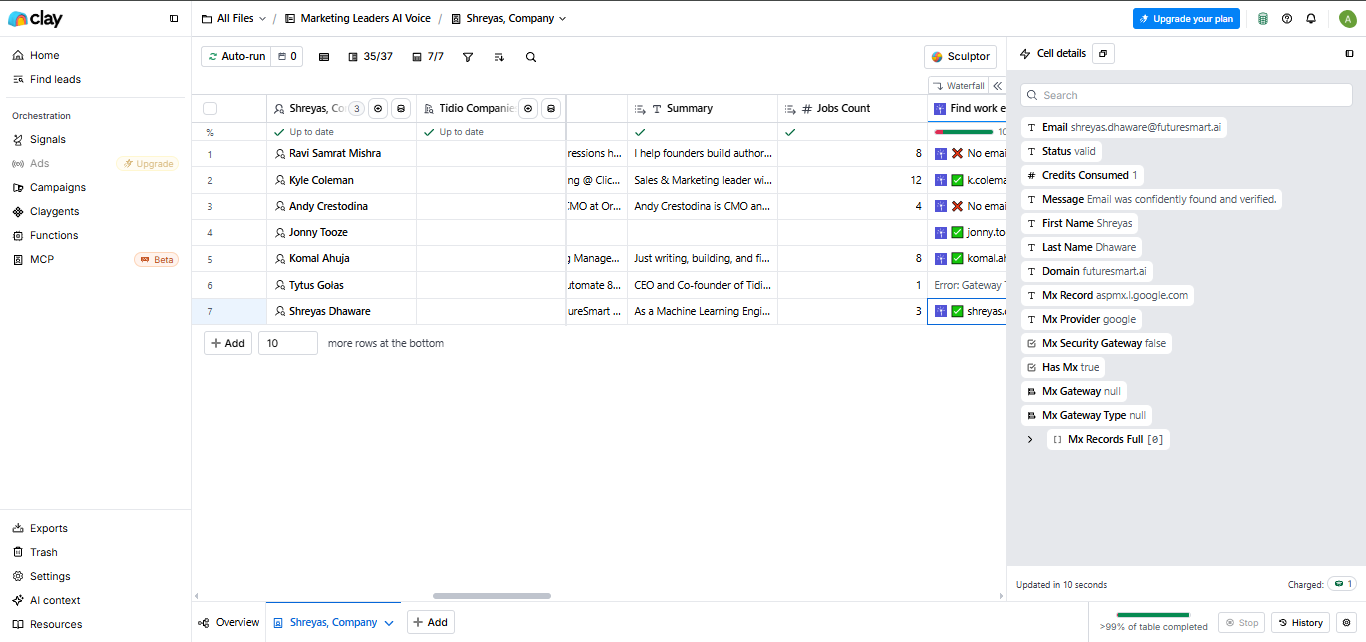Click the person icon beside Ravi Samrat Mishra
Screen dimensions: 1366x642
281,154
